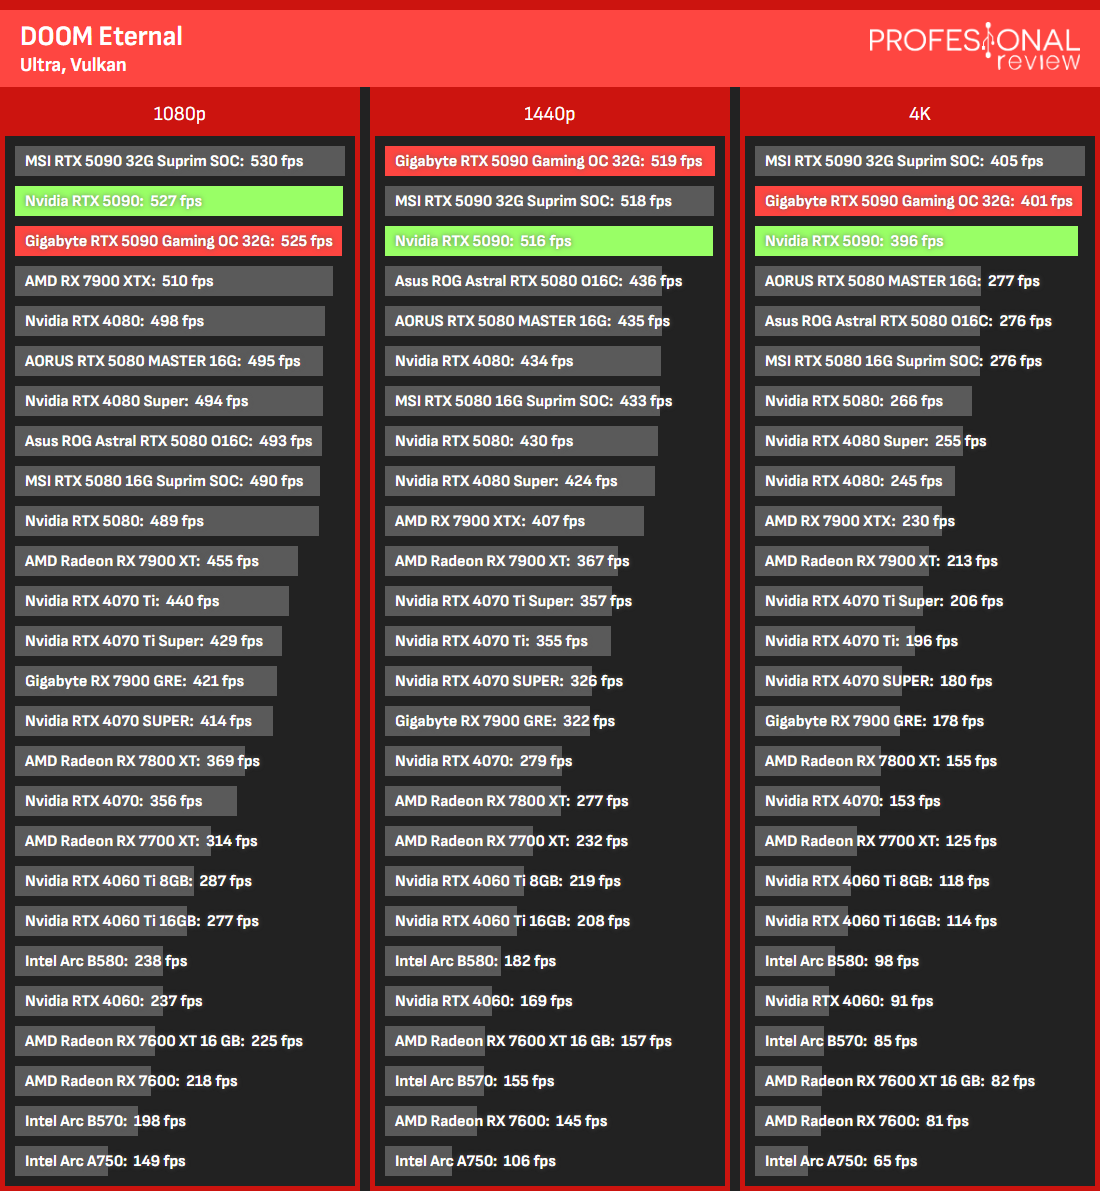Click Nvidia RTX 5080 489 fps bar
Screen dimensions: 1100x1191
click(x=167, y=521)
